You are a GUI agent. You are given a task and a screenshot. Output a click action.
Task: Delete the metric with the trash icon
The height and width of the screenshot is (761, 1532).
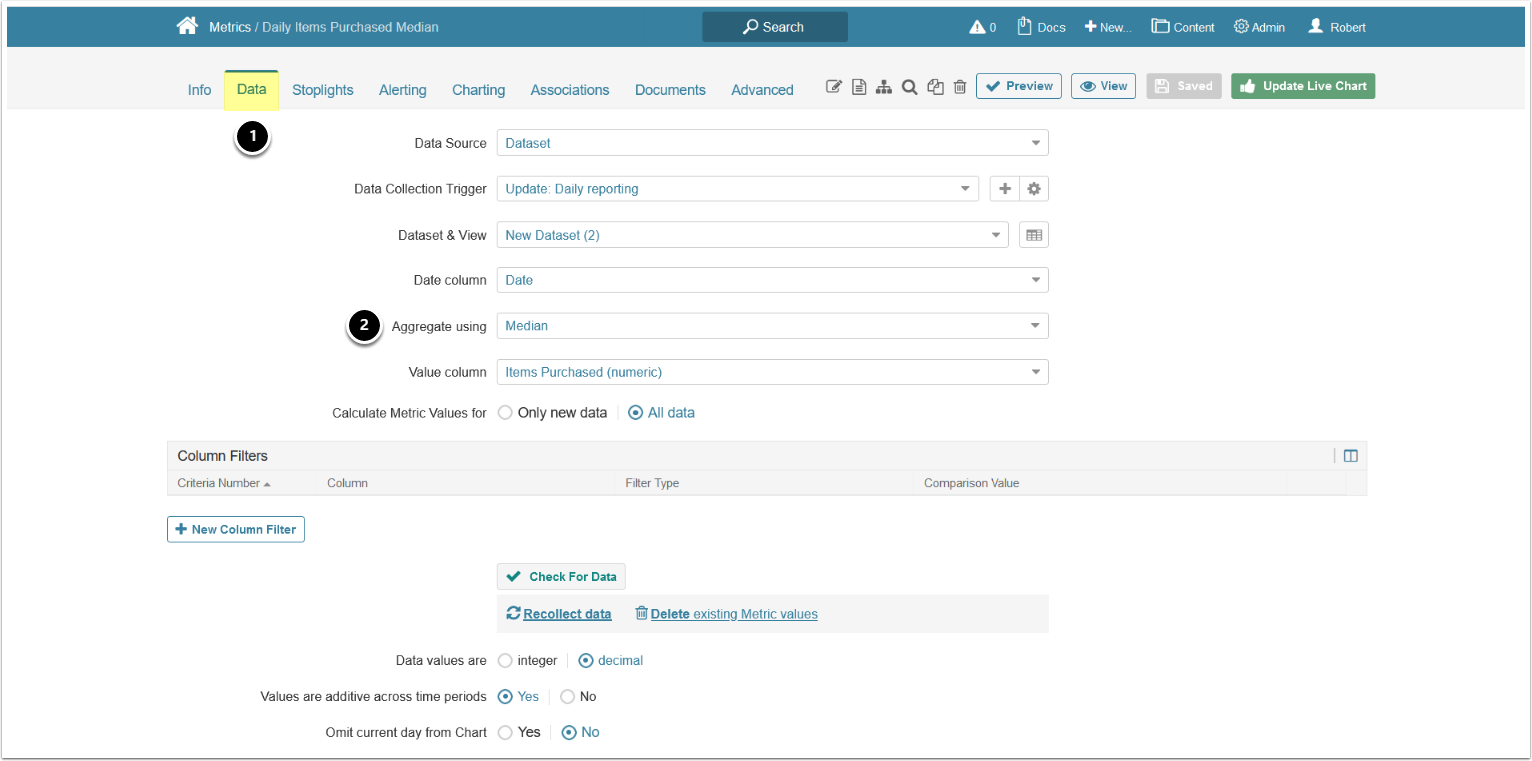[x=960, y=87]
